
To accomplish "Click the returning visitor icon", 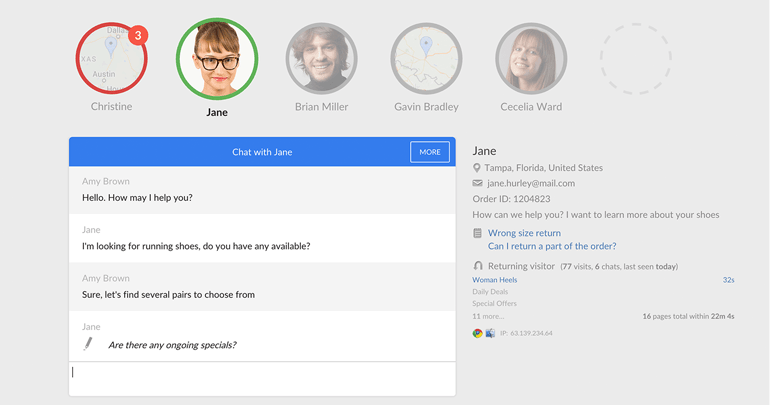I will pyautogui.click(x=478, y=266).
